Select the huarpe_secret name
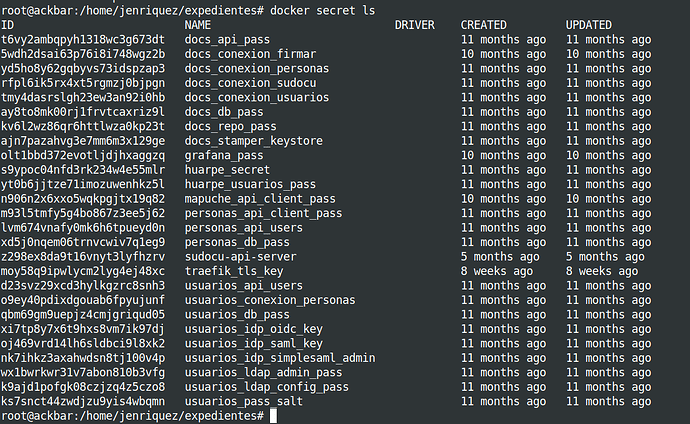 (227, 170)
